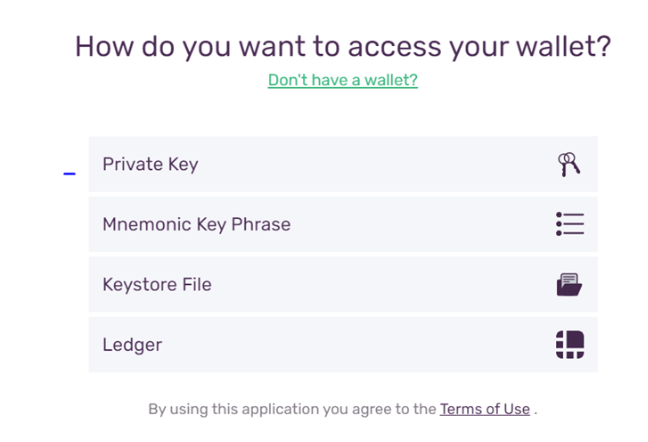The height and width of the screenshot is (442, 648).
Task: Select the 'Ledger' text label
Action: (132, 345)
